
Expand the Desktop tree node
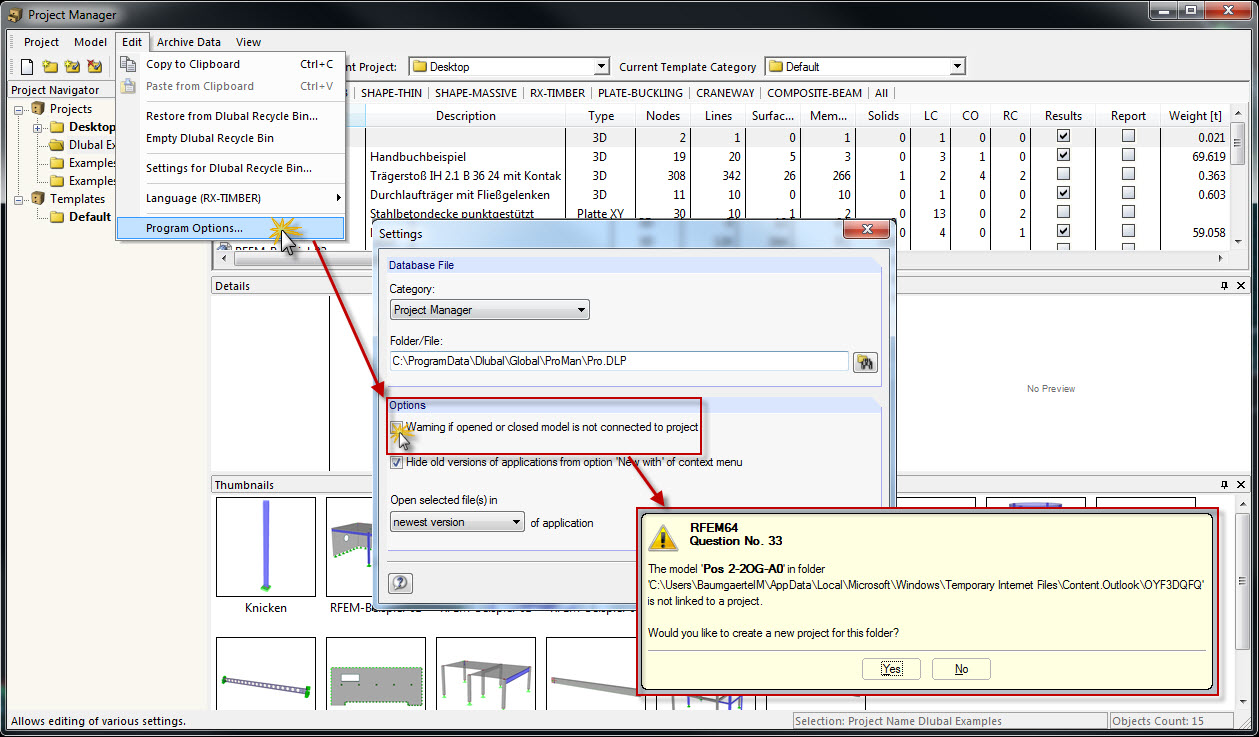(37, 128)
